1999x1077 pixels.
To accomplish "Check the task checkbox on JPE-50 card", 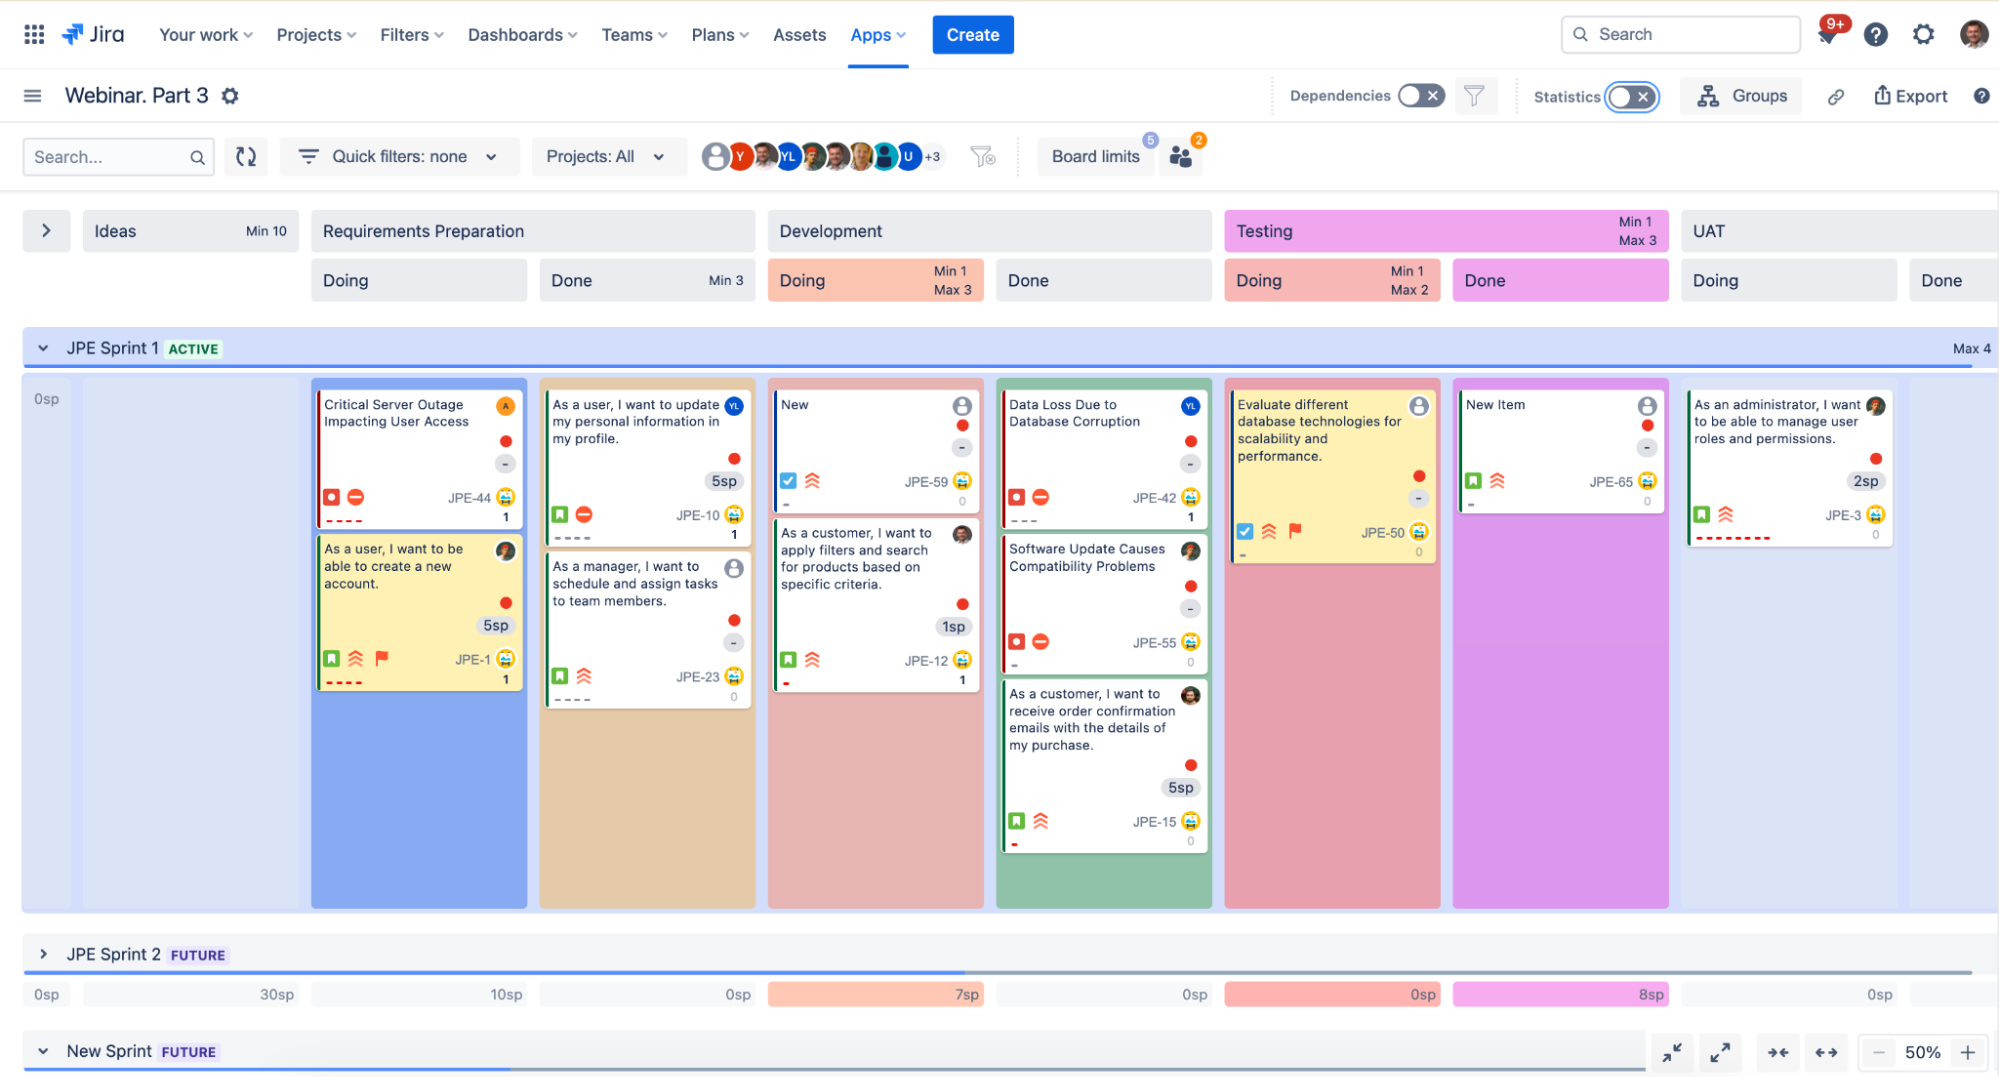I will (1245, 532).
